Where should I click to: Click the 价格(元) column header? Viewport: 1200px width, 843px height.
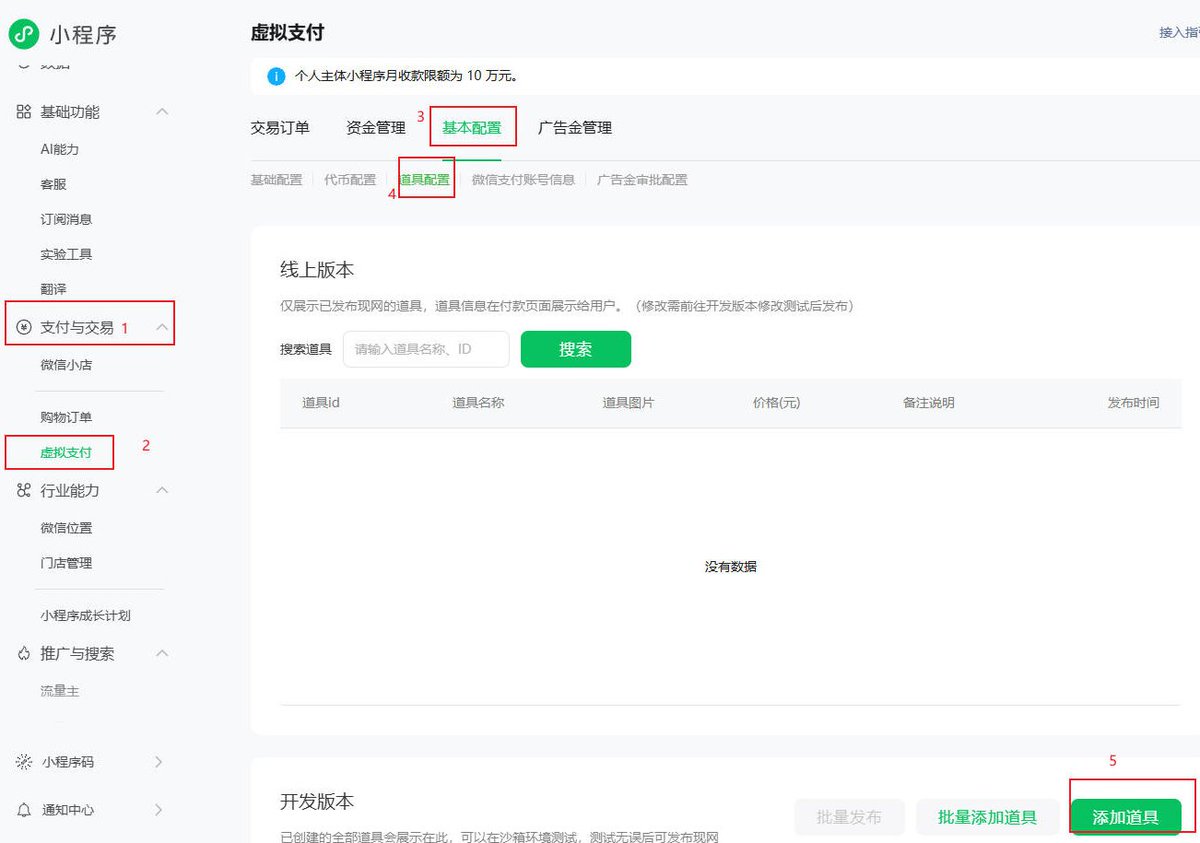[x=777, y=403]
